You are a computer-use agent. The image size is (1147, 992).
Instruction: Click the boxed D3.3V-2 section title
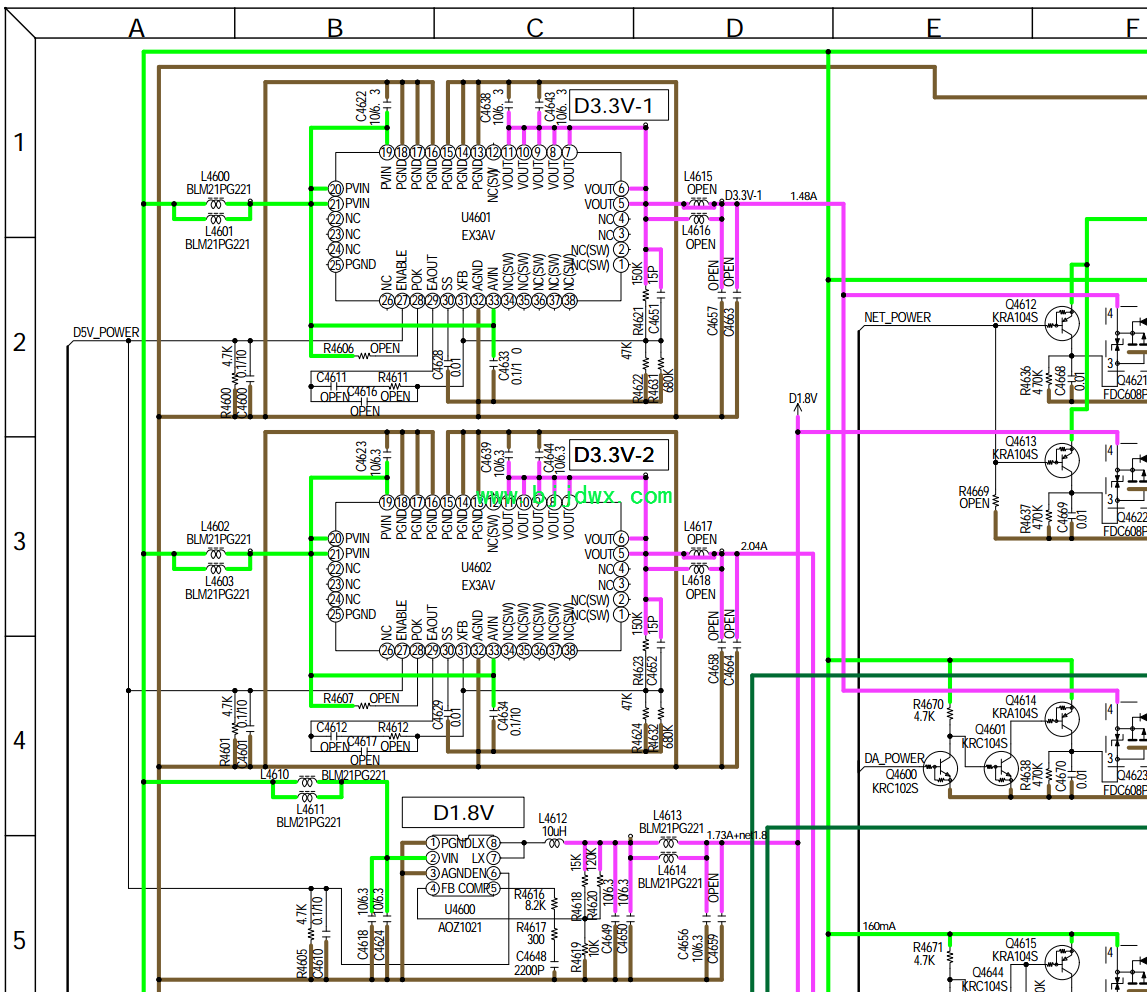click(619, 455)
